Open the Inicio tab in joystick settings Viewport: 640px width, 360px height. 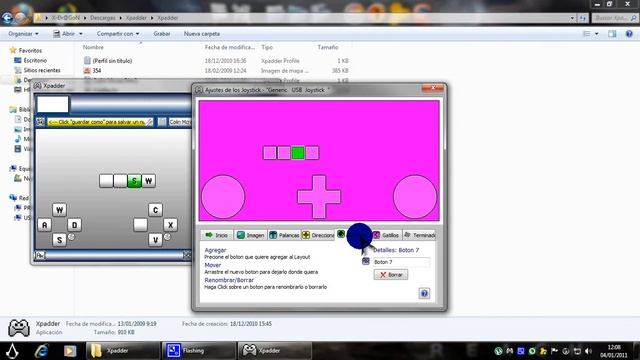tap(217, 235)
